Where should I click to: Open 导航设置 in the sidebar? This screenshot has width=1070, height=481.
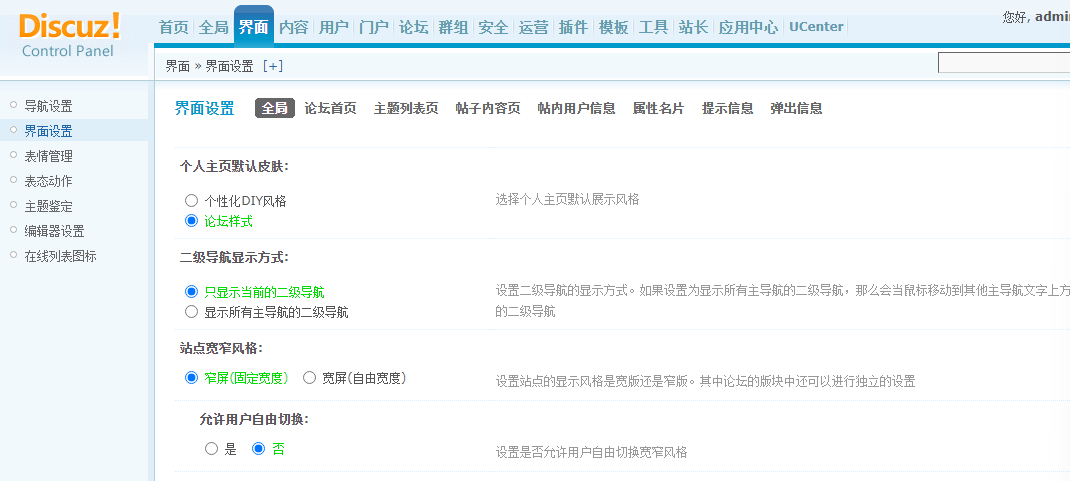48,106
